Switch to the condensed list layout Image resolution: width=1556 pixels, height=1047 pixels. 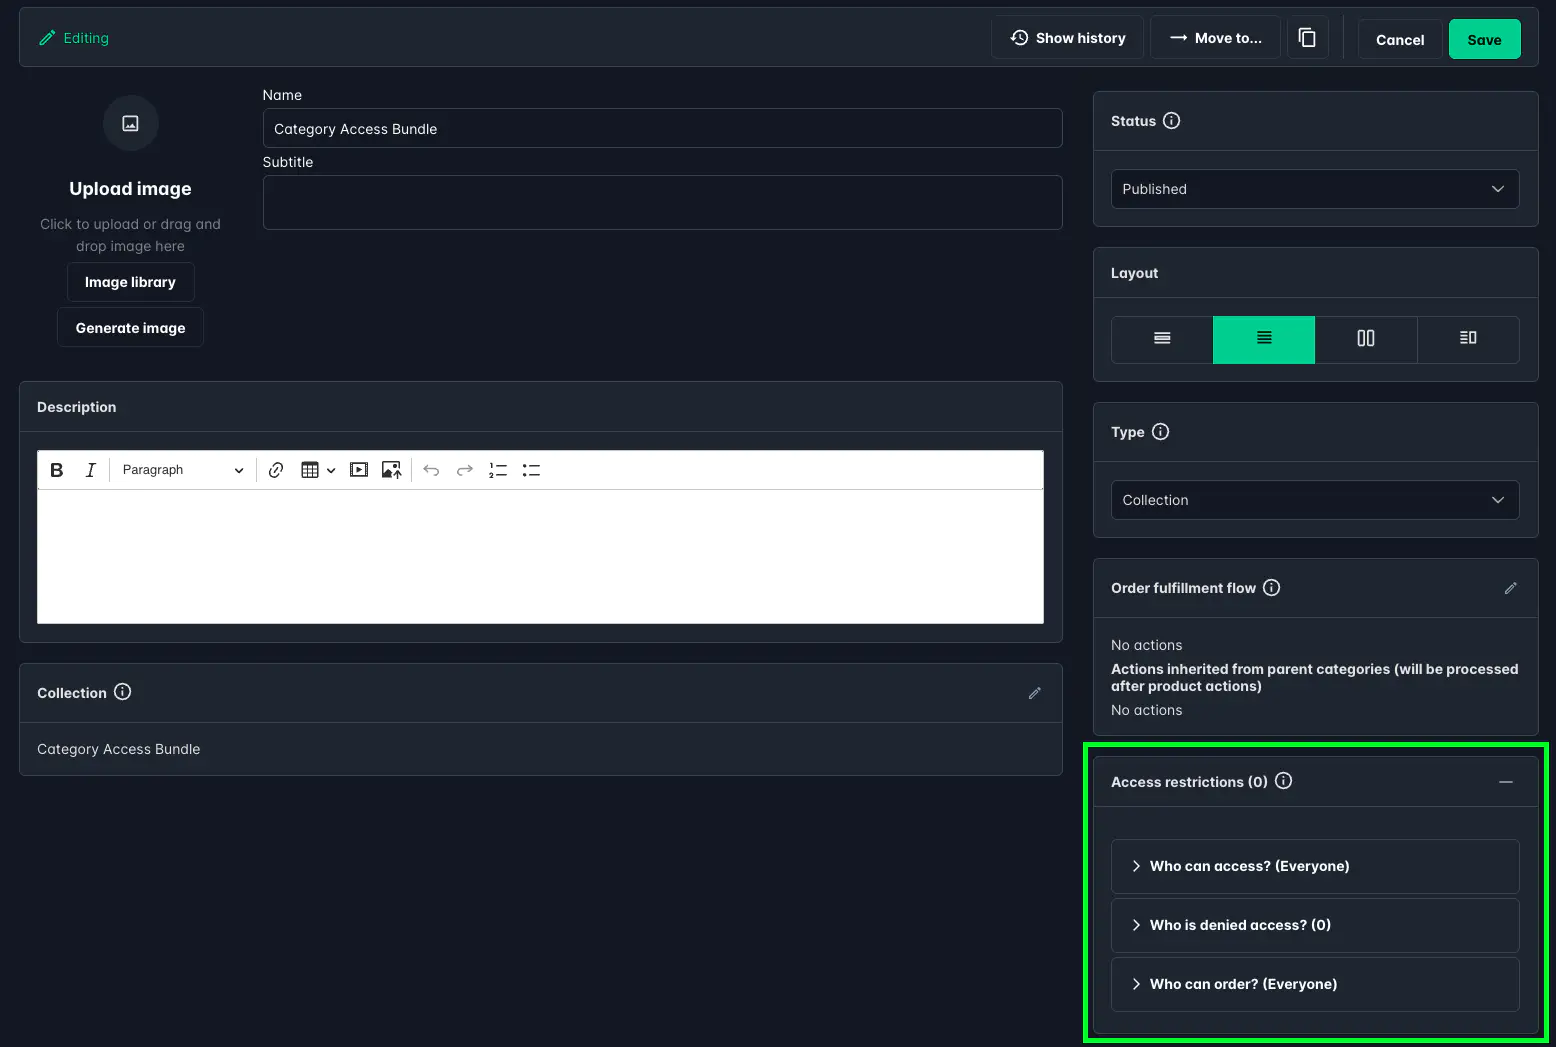[1161, 340]
